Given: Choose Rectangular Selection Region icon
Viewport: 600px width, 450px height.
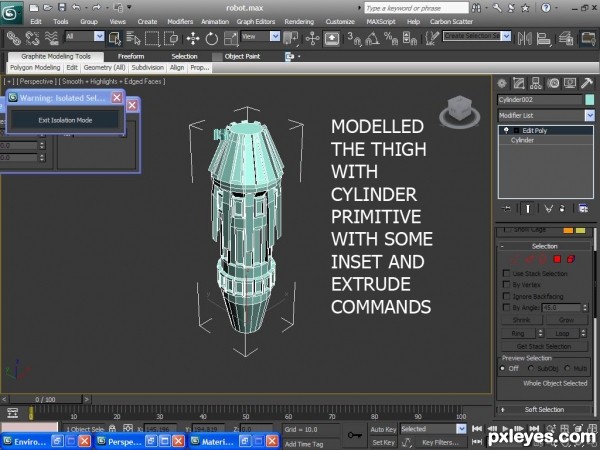Looking at the screenshot, I should (x=152, y=38).
